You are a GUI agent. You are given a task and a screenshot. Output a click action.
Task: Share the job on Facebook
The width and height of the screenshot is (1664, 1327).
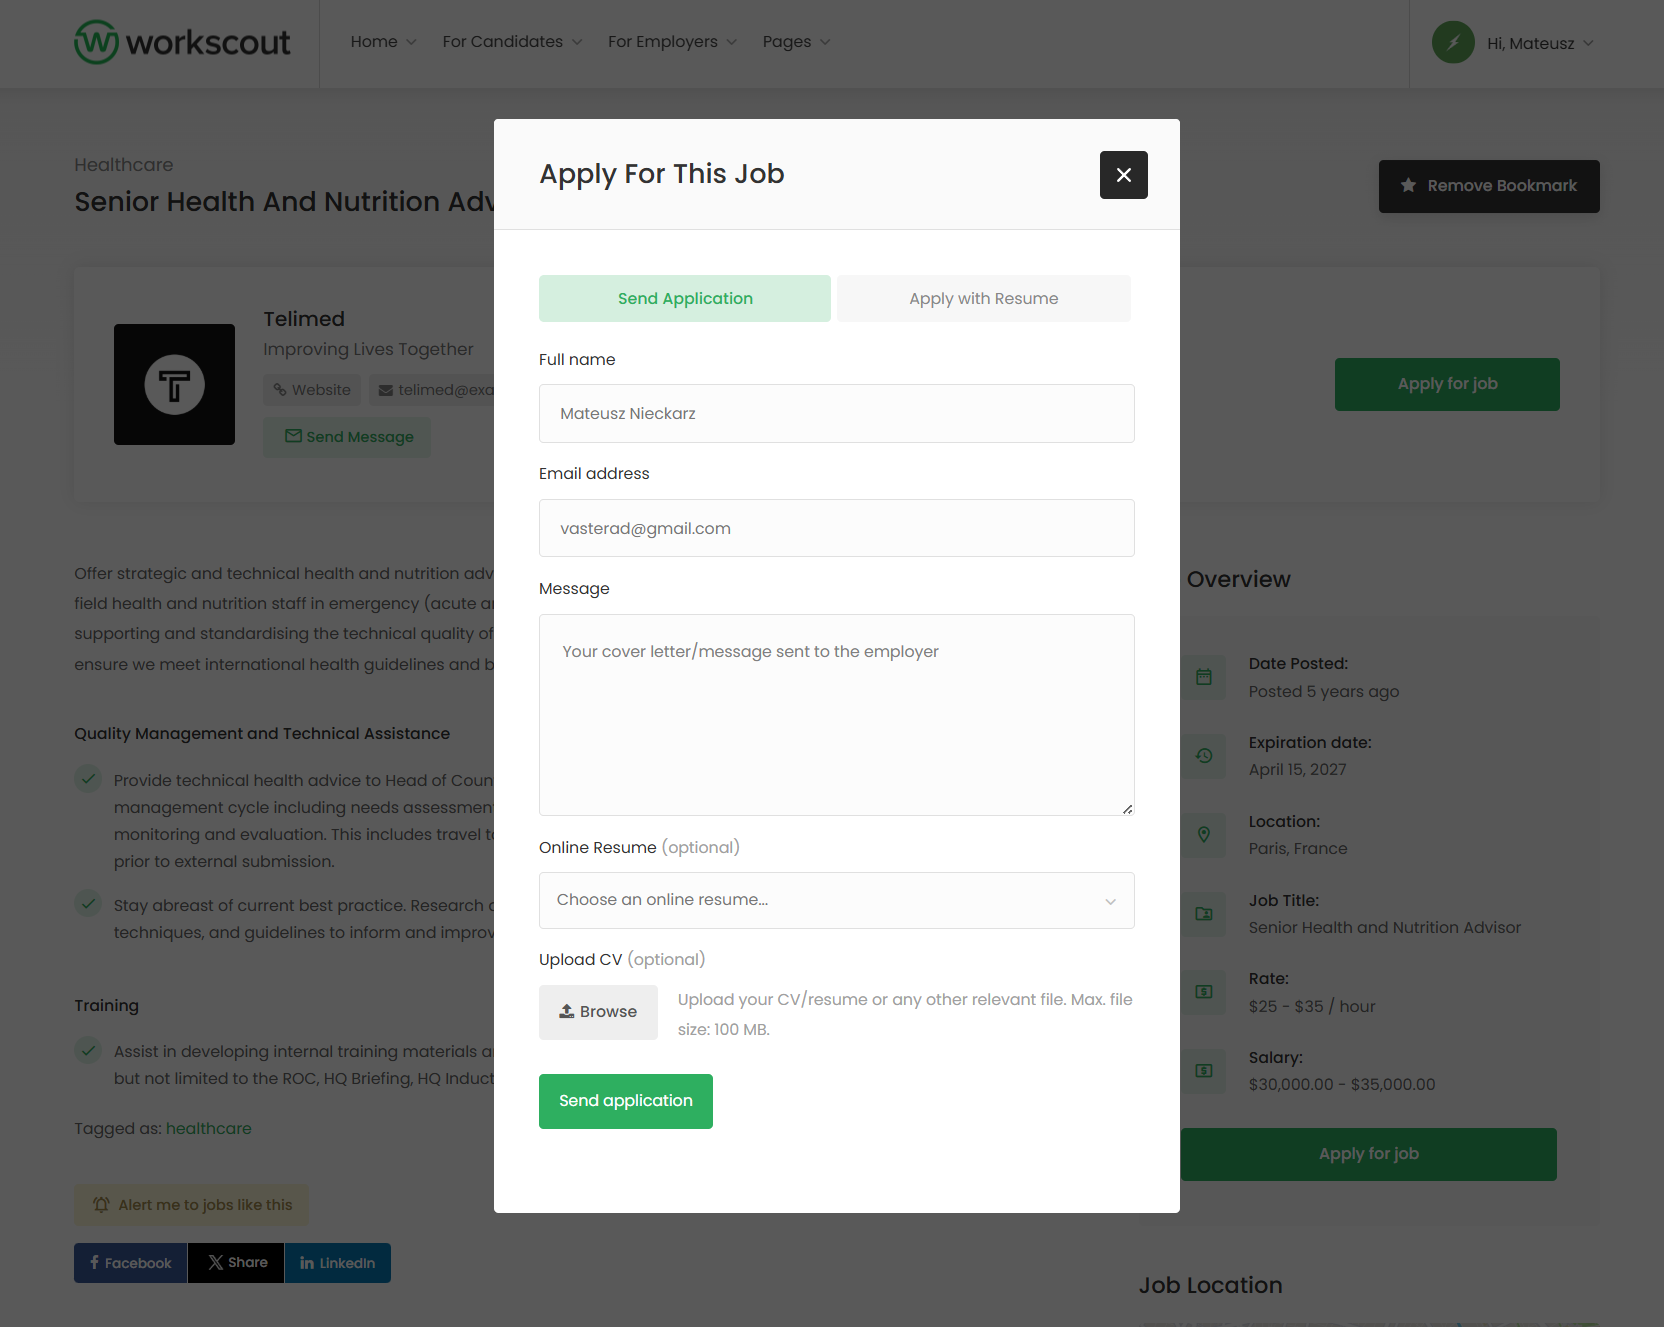(130, 1263)
